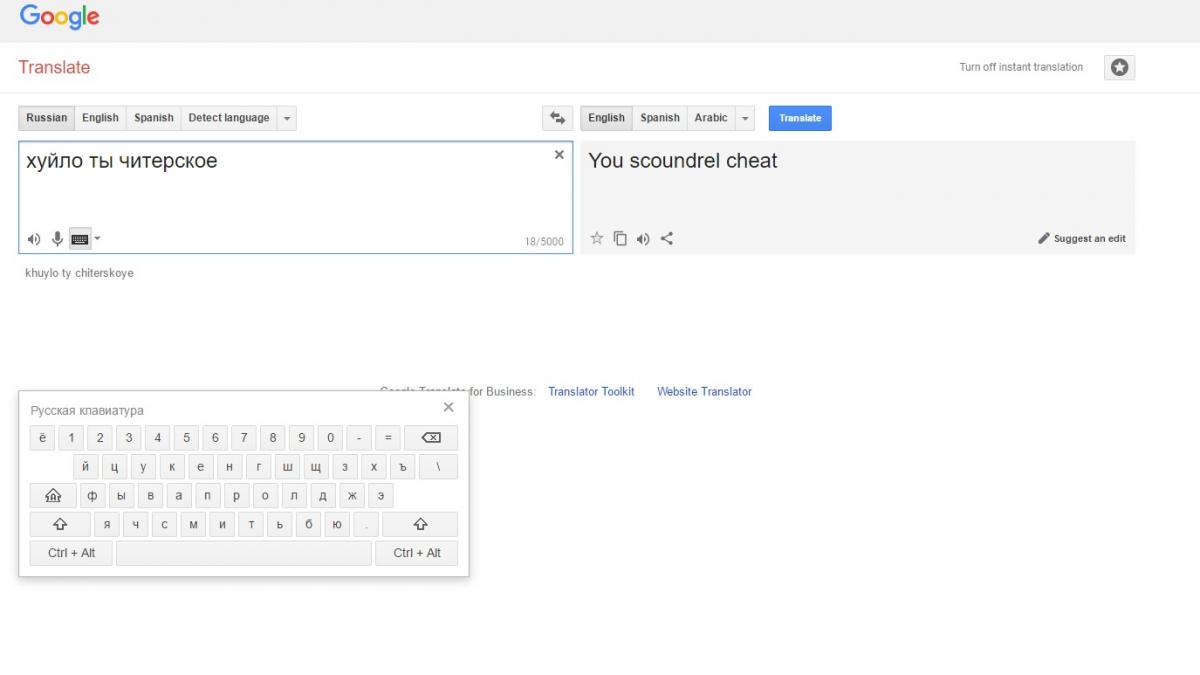Listen to the Russian source text

point(34,239)
